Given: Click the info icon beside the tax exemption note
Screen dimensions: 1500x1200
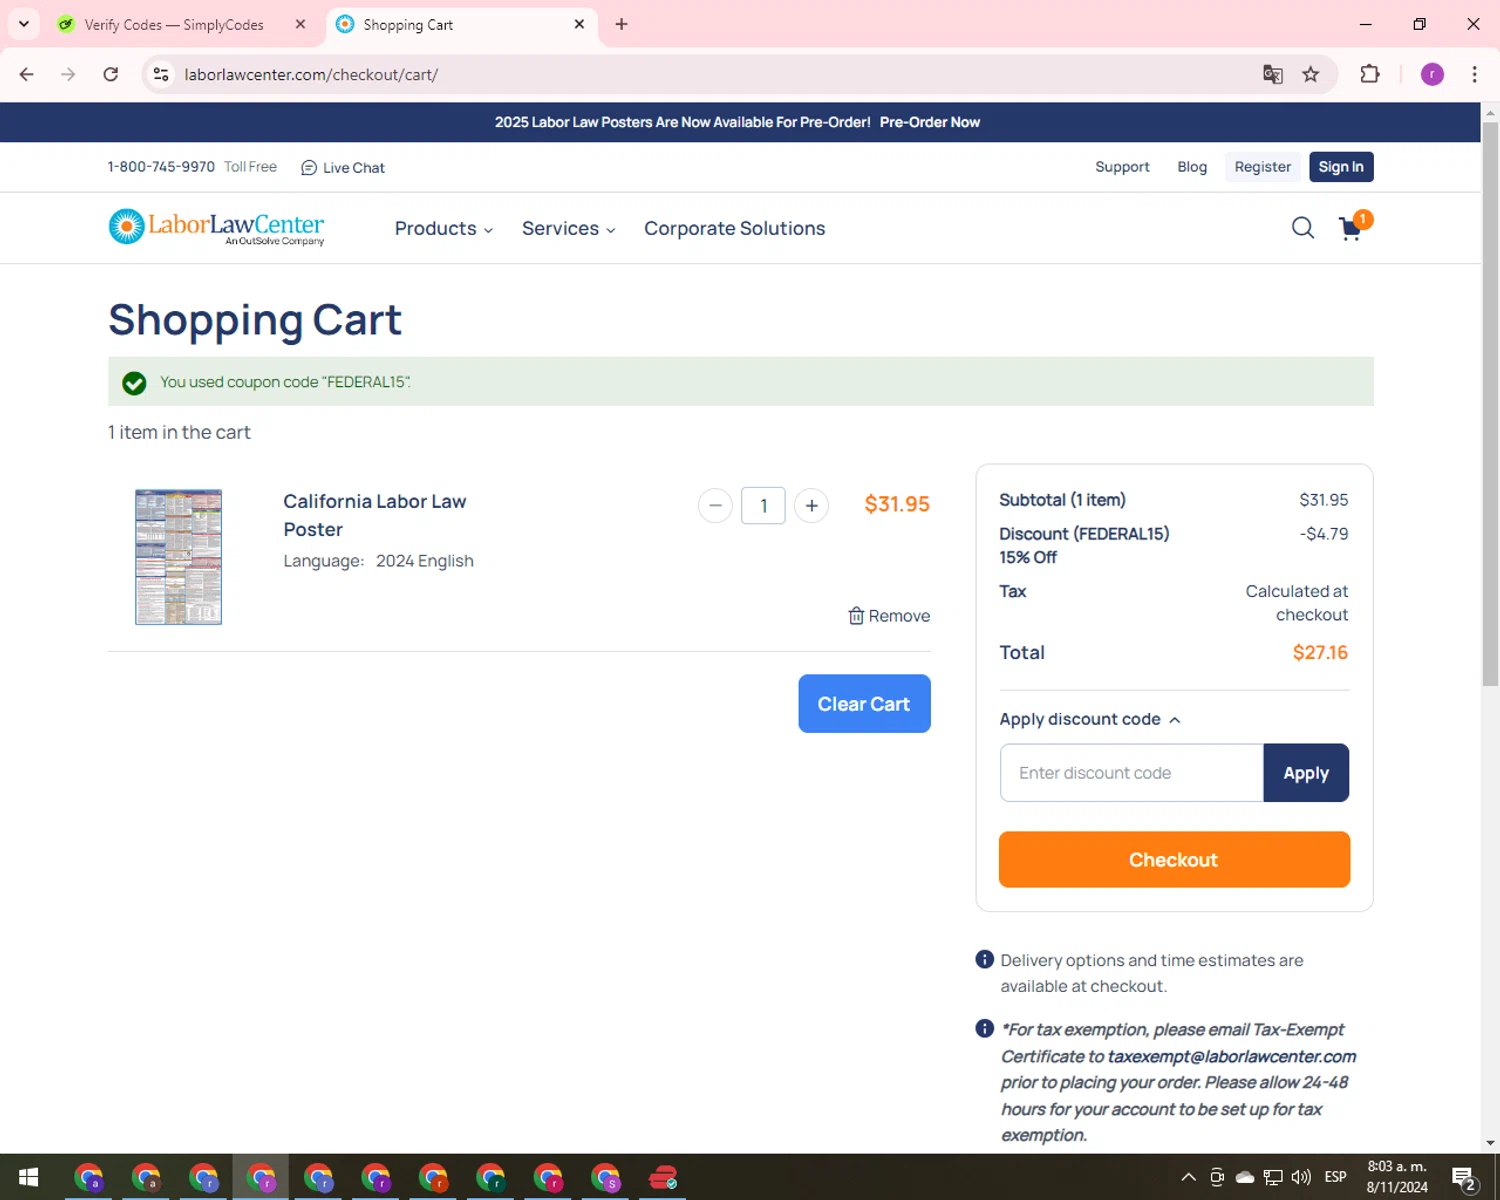Looking at the screenshot, I should coord(984,1029).
